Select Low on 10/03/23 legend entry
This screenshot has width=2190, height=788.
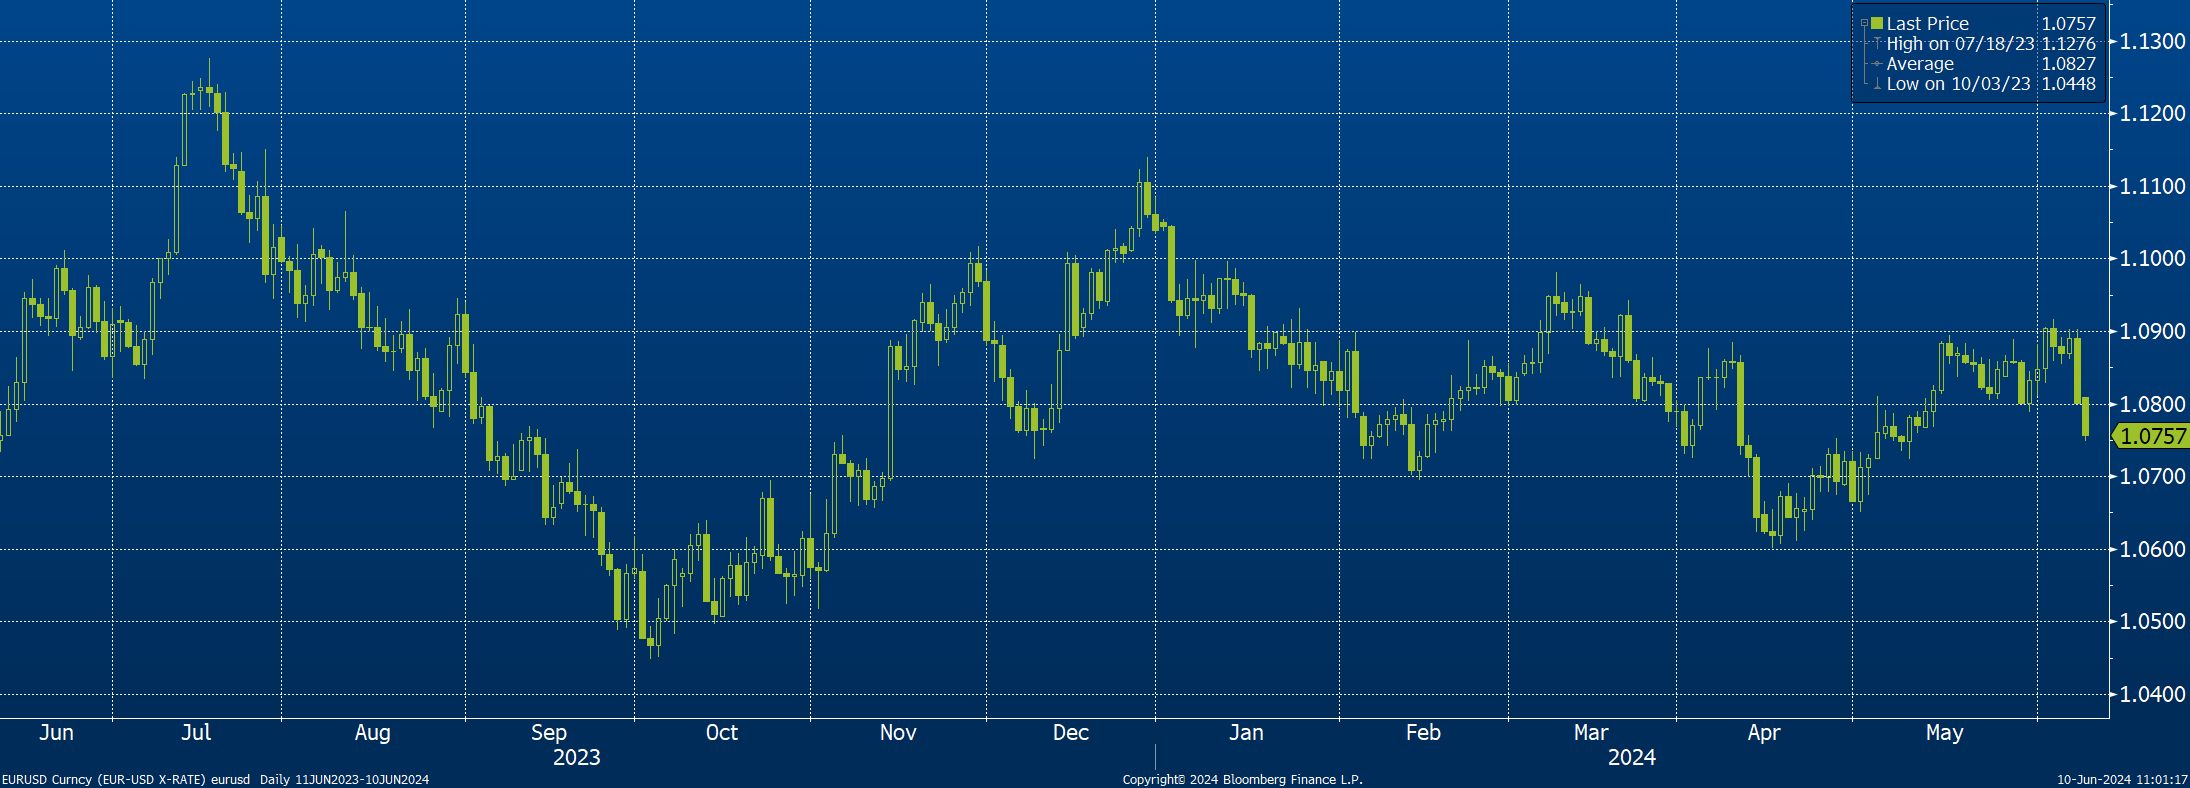[1958, 84]
